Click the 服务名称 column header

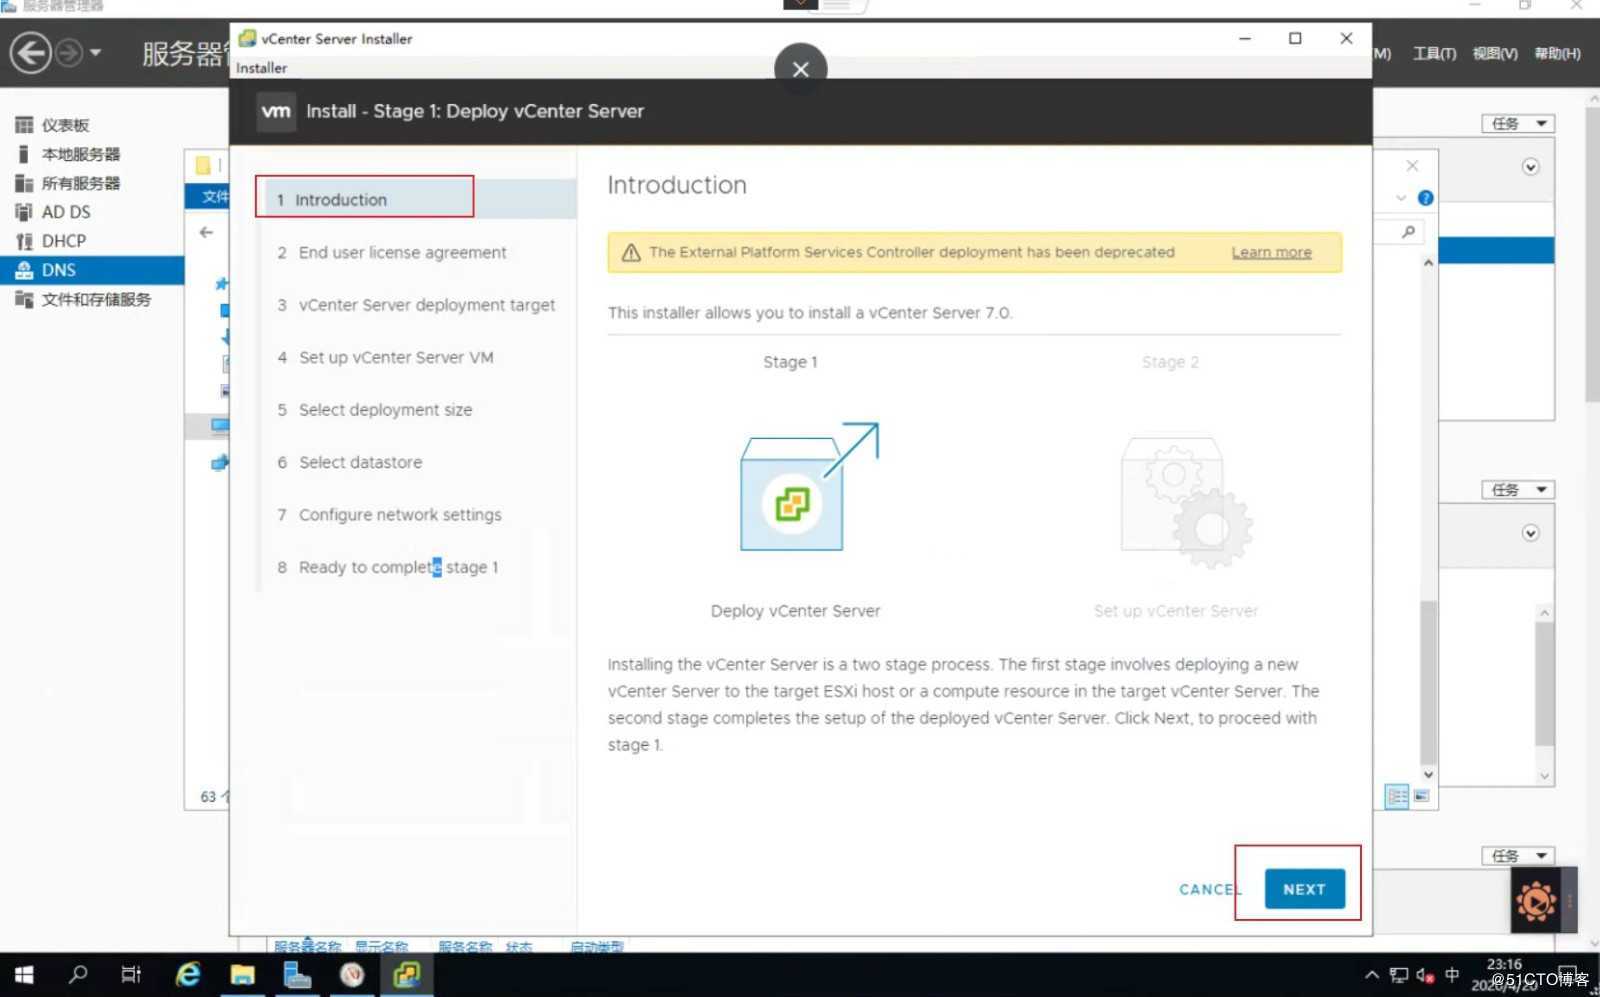pos(465,946)
